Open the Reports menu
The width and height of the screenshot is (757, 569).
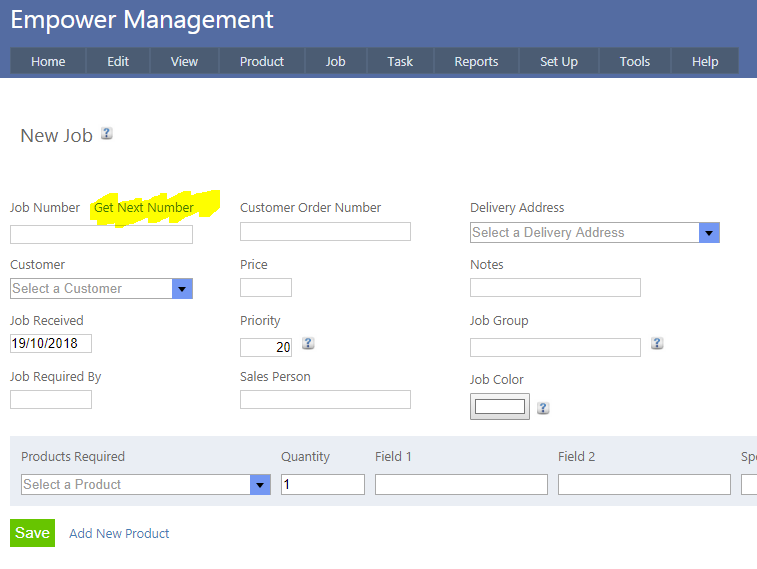click(x=476, y=61)
